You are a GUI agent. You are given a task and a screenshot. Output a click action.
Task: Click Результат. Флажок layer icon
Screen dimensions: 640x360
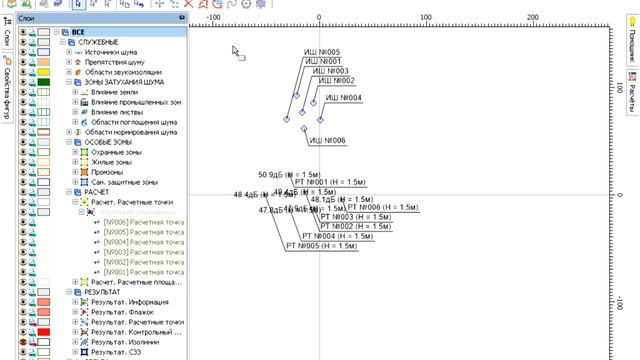(x=84, y=312)
